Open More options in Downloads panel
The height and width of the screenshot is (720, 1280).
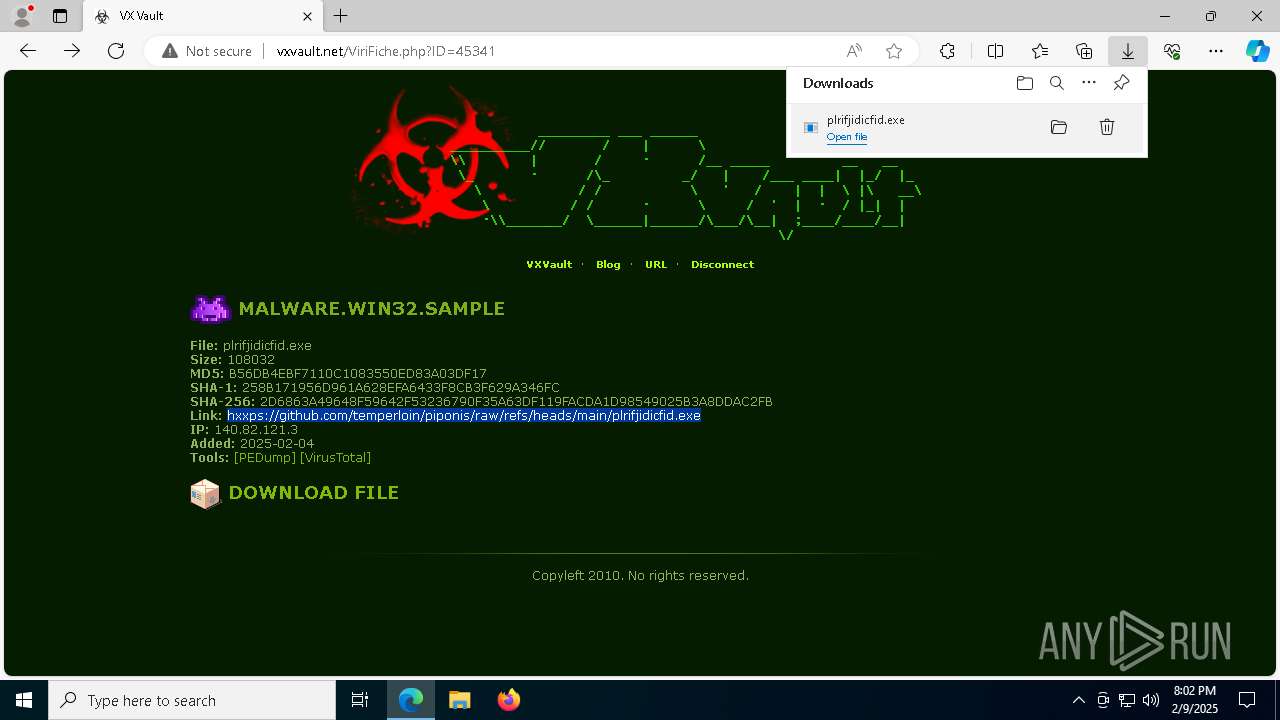1089,83
